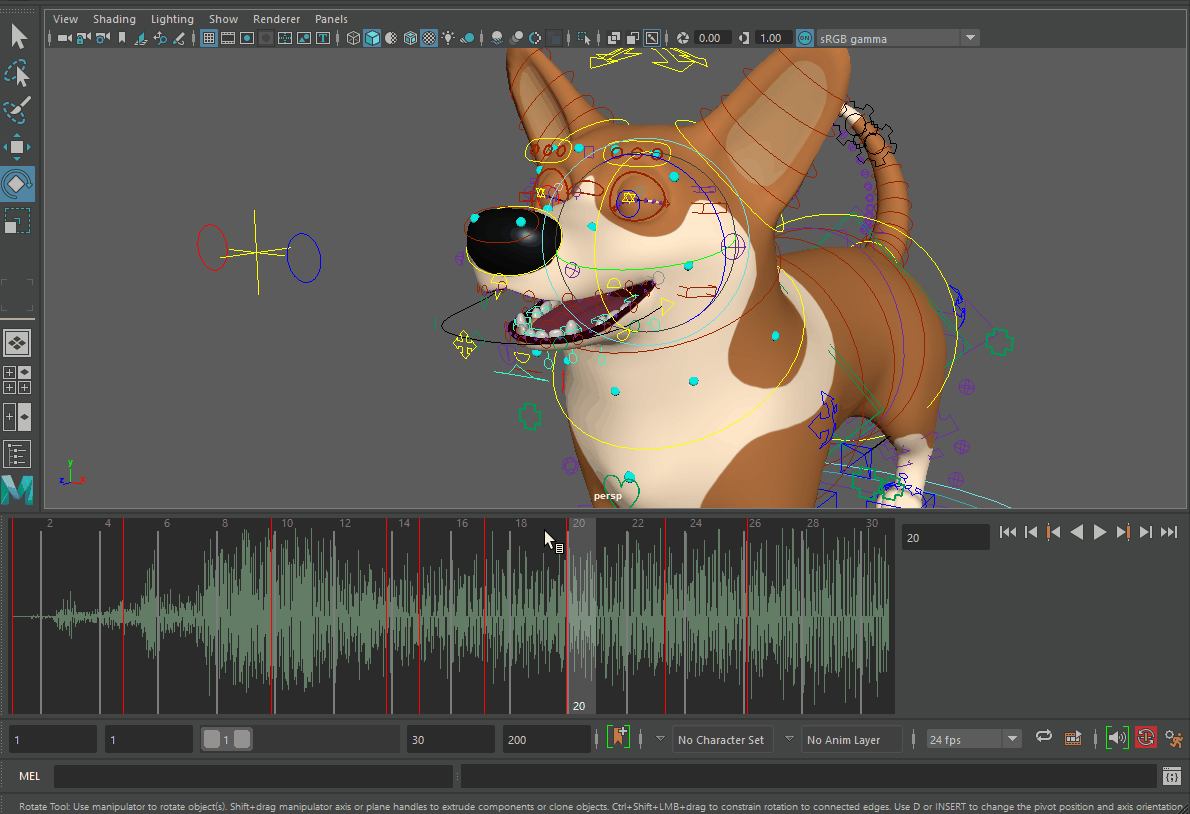Pick the Lasso Select tool

coord(17,74)
